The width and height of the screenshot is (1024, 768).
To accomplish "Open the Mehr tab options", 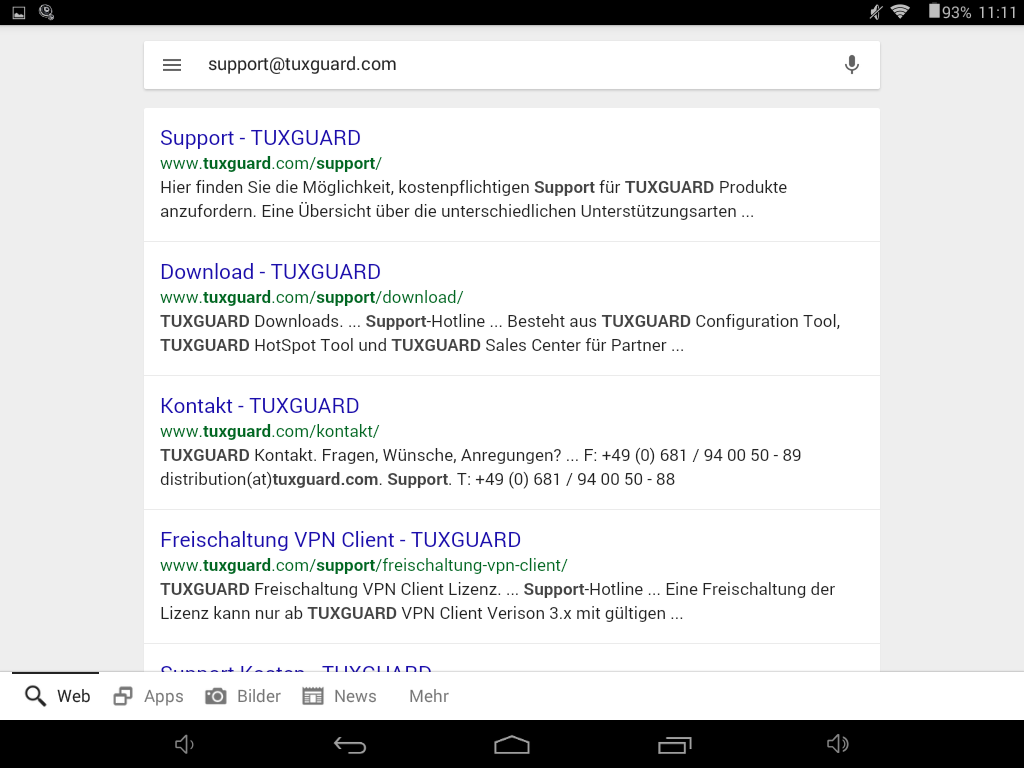I will pyautogui.click(x=428, y=696).
